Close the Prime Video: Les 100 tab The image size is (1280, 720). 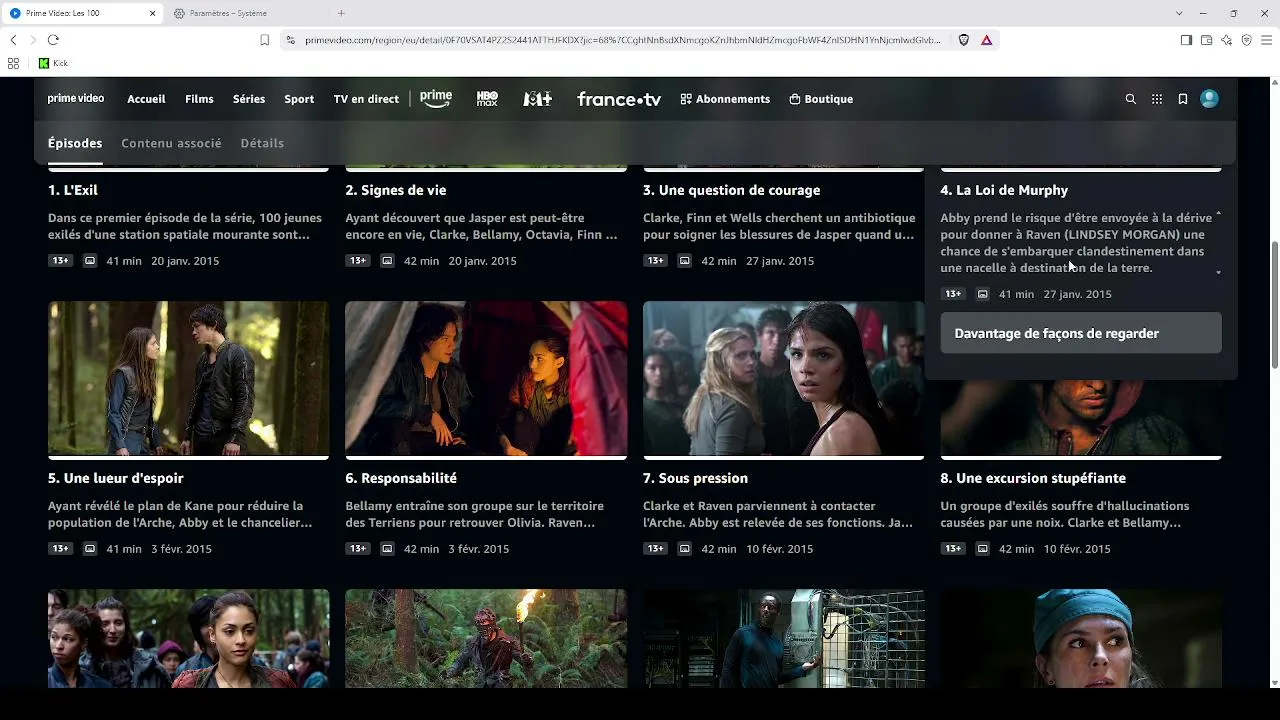152,13
